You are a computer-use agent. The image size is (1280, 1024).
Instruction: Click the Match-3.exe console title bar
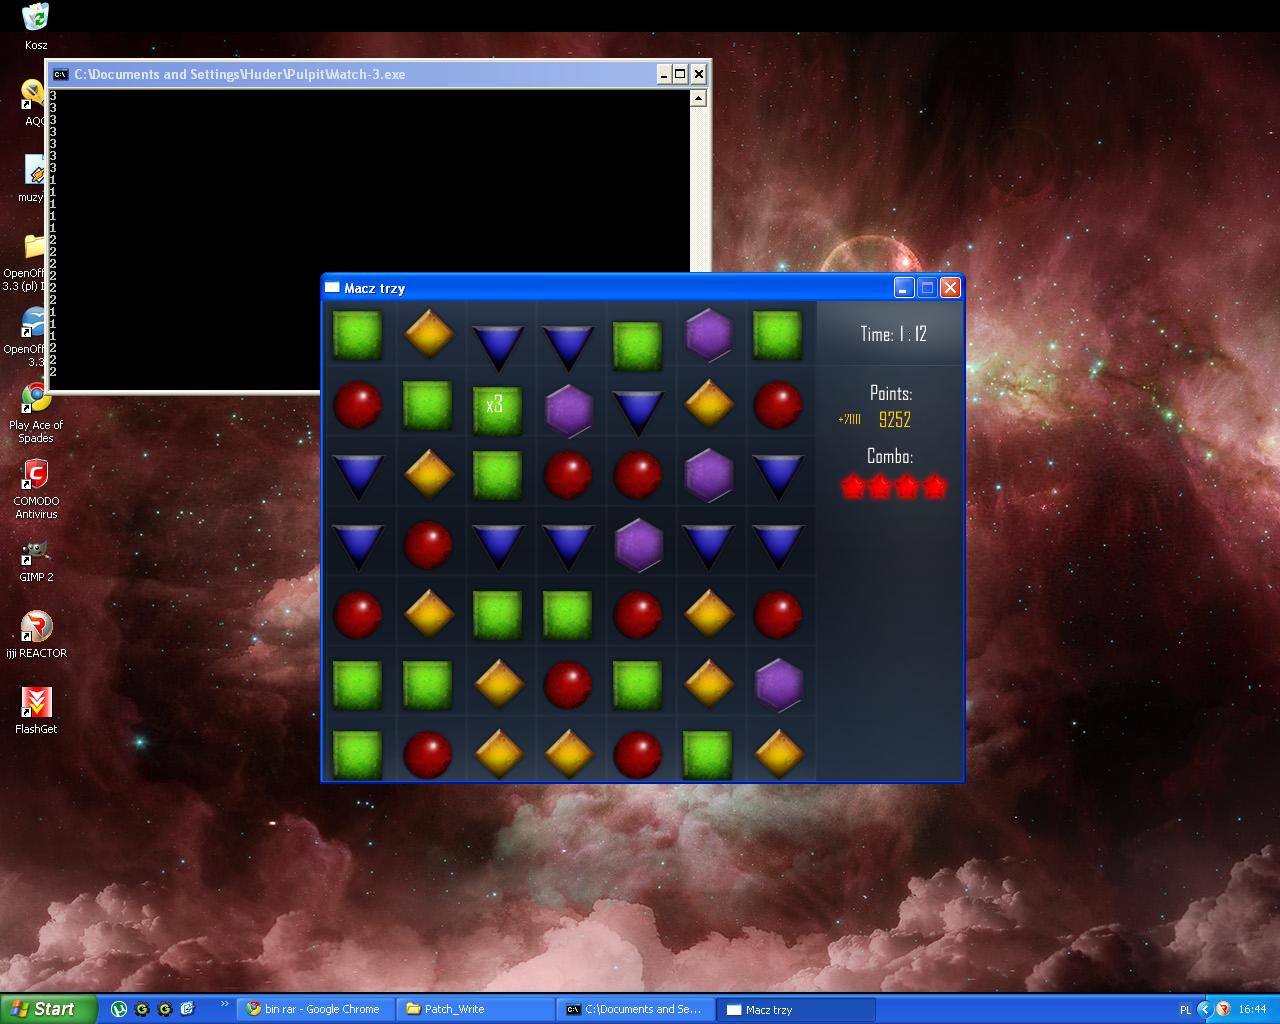350,74
